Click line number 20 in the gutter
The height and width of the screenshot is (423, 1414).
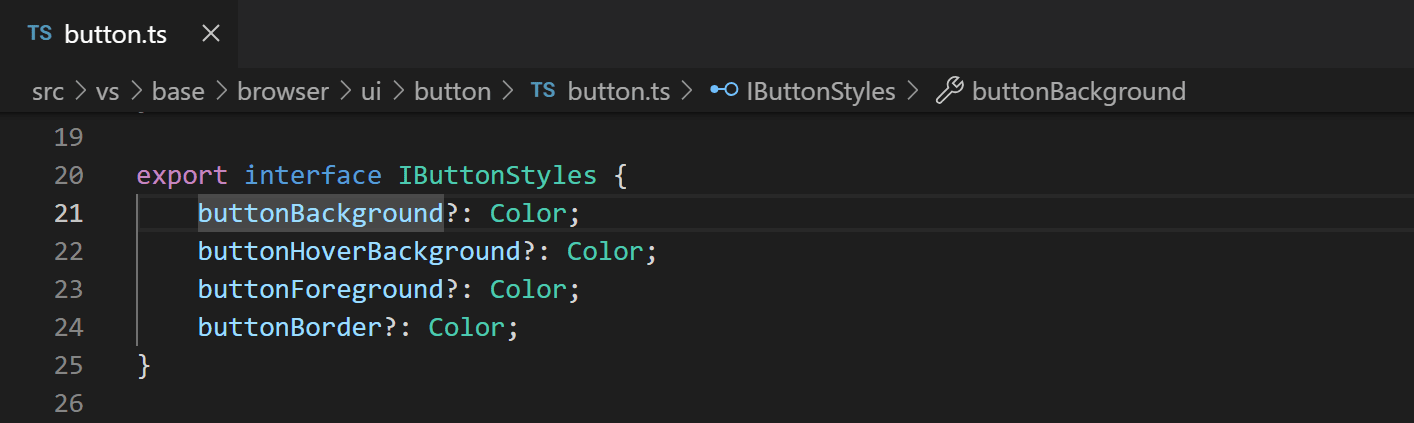point(69,176)
